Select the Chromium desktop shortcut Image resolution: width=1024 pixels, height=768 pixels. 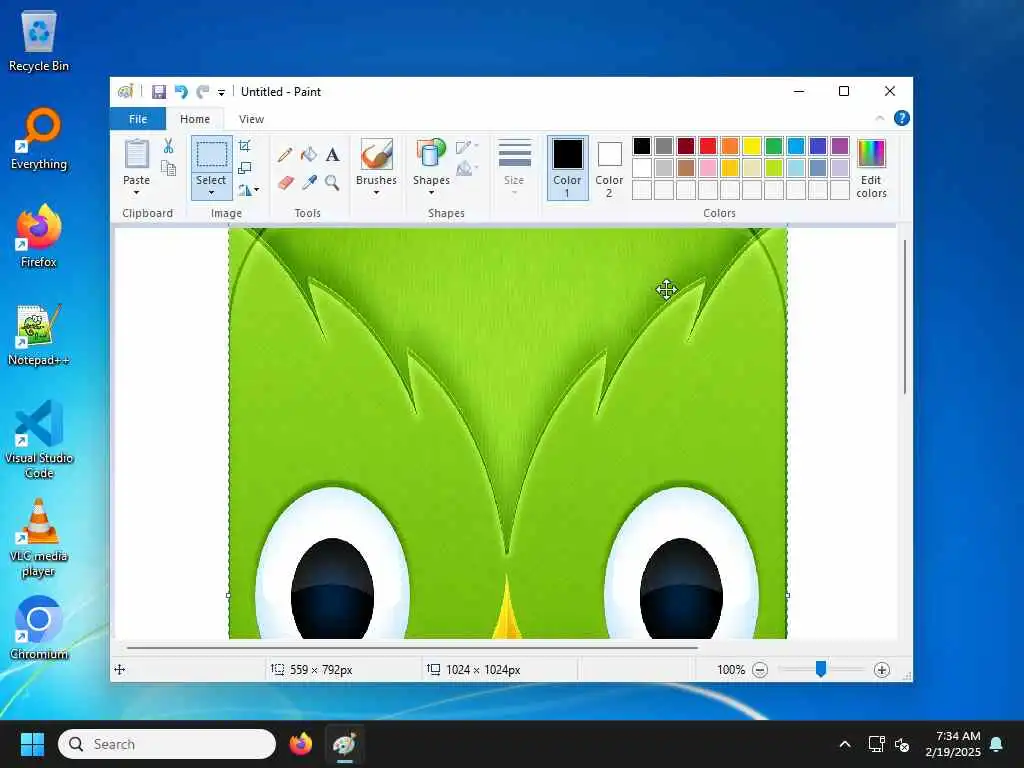coord(39,628)
